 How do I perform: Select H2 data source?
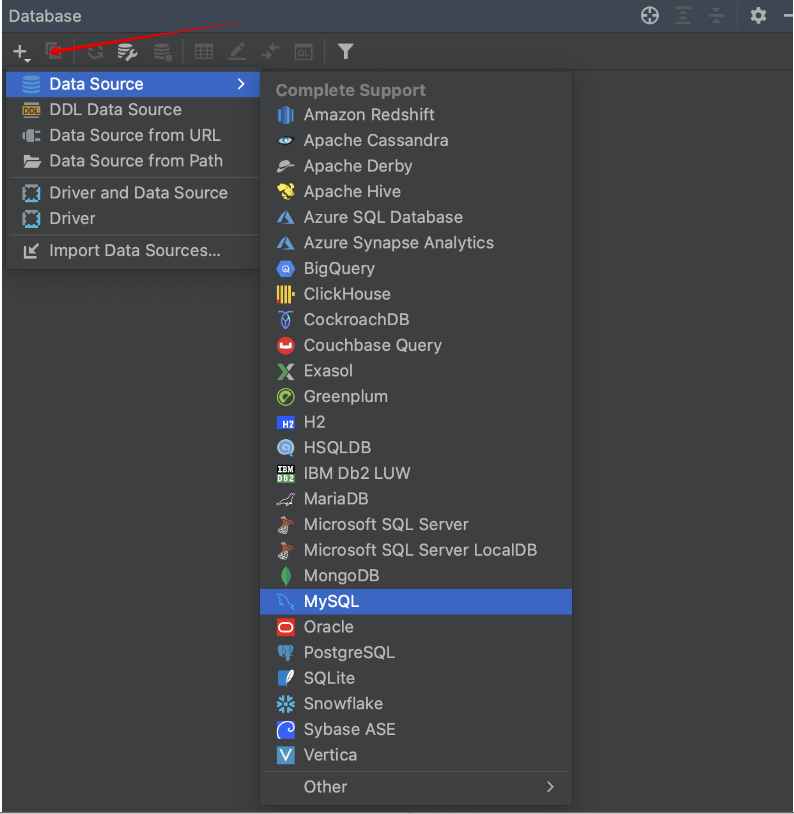[416, 422]
